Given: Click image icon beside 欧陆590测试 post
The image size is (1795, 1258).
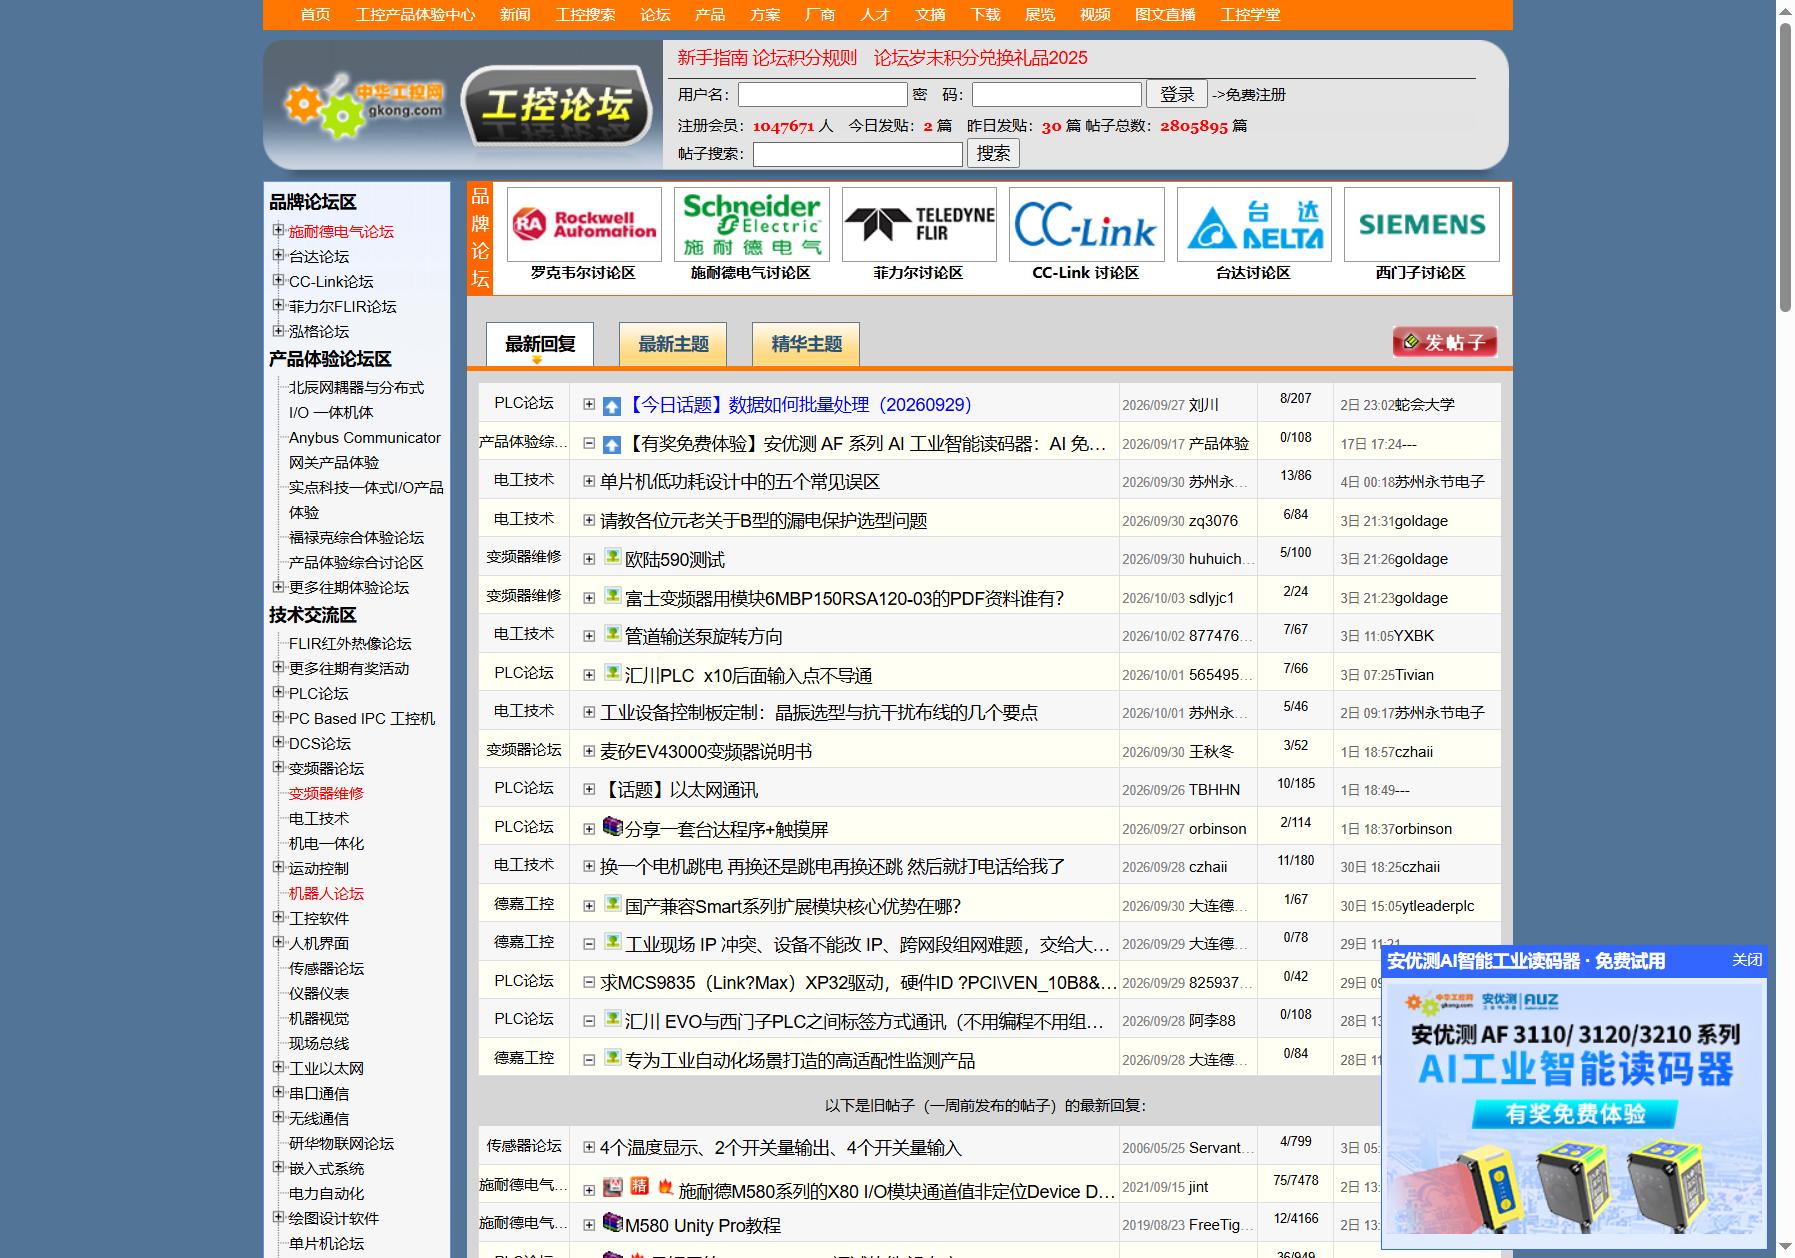Looking at the screenshot, I should (x=613, y=557).
